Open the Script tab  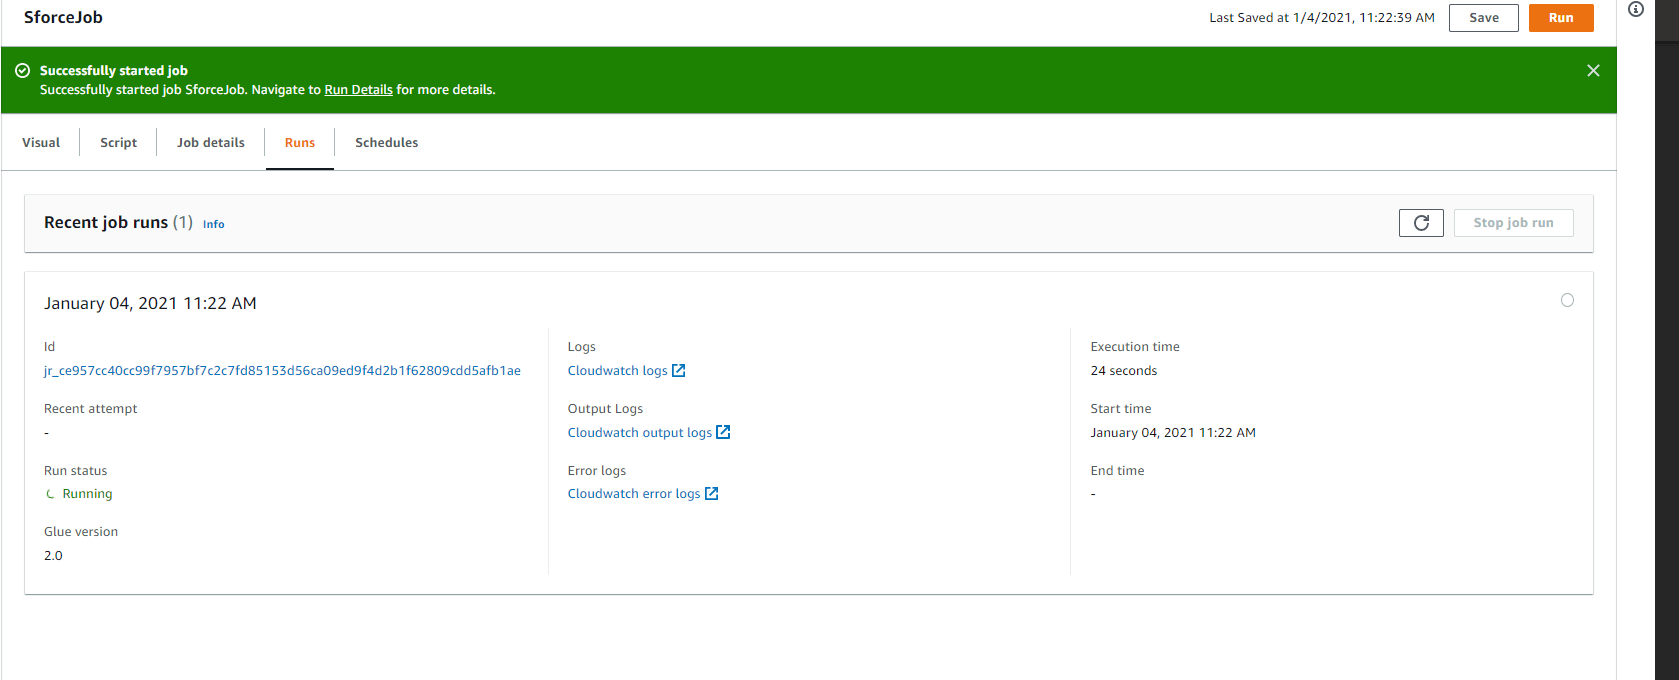click(x=118, y=143)
